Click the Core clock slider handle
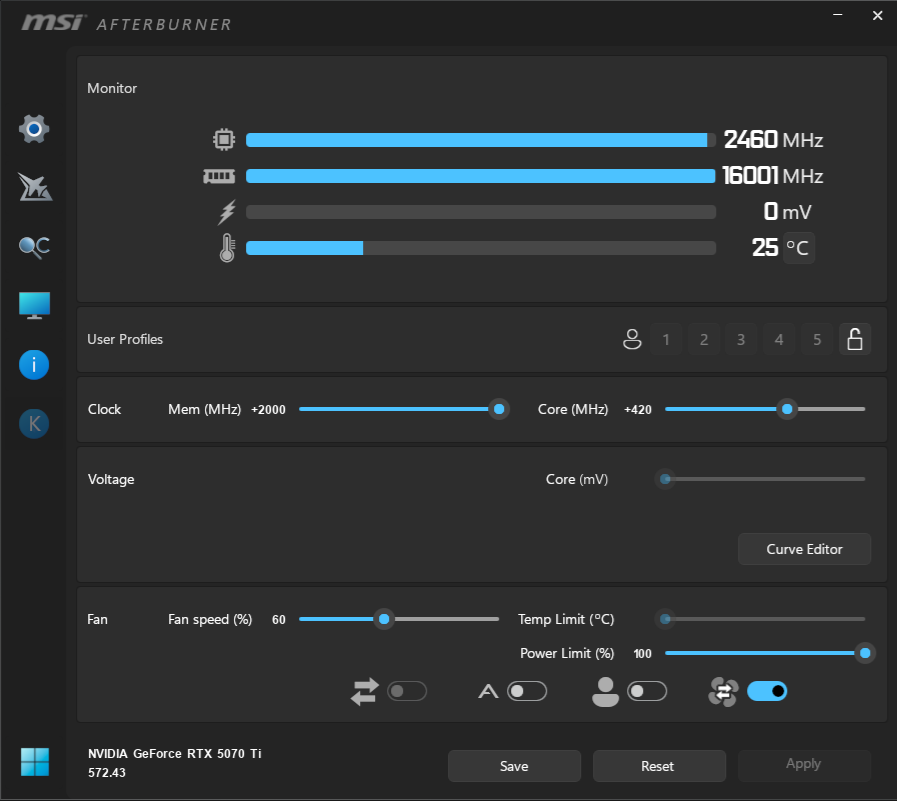 pos(787,409)
